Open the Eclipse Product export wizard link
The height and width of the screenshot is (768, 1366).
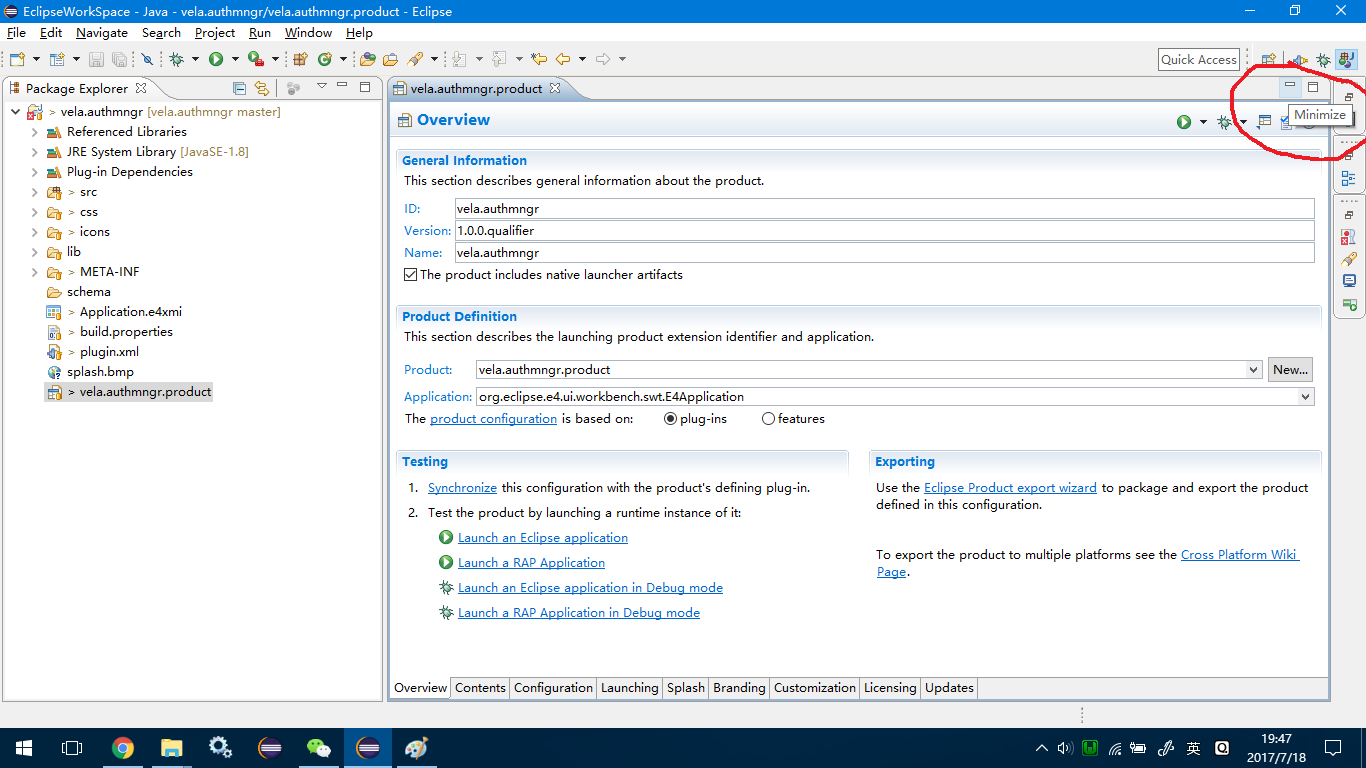click(1010, 488)
